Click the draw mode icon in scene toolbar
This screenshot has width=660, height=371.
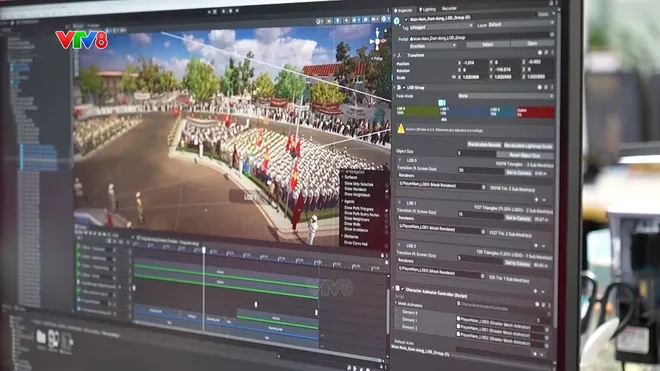click(320, 21)
